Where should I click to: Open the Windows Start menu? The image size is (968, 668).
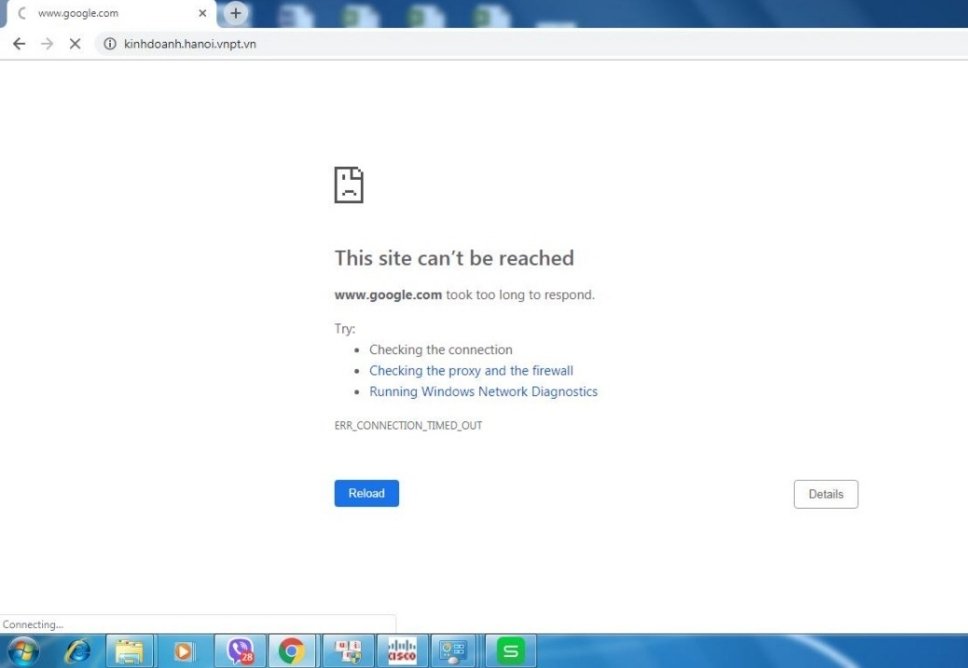tap(21, 651)
